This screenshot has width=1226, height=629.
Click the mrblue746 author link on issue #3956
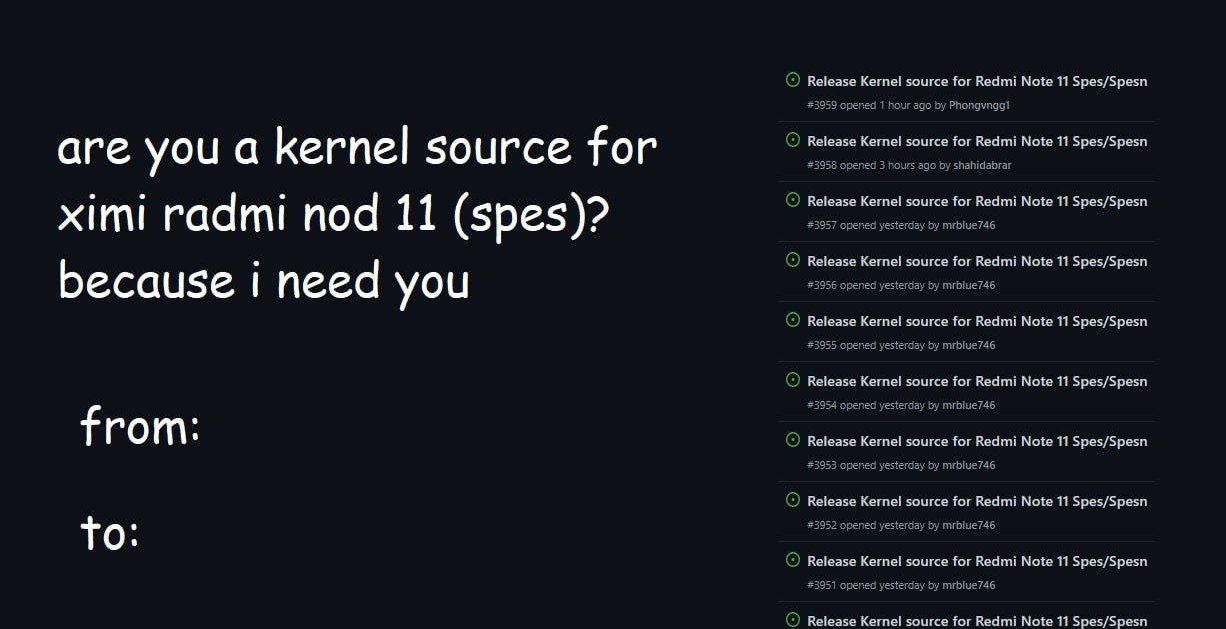coord(968,285)
